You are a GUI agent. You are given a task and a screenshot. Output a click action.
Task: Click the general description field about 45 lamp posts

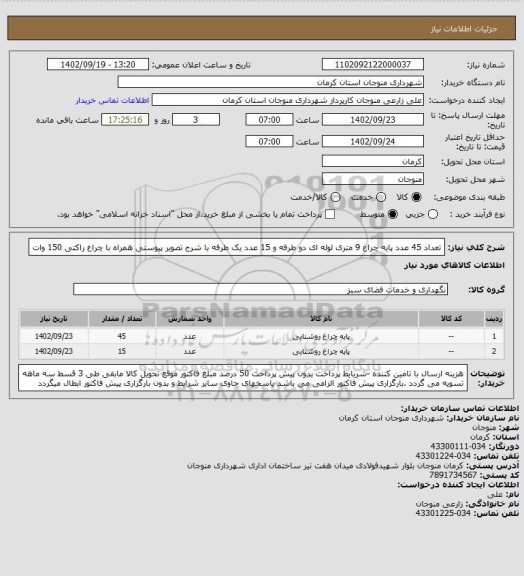(237, 247)
